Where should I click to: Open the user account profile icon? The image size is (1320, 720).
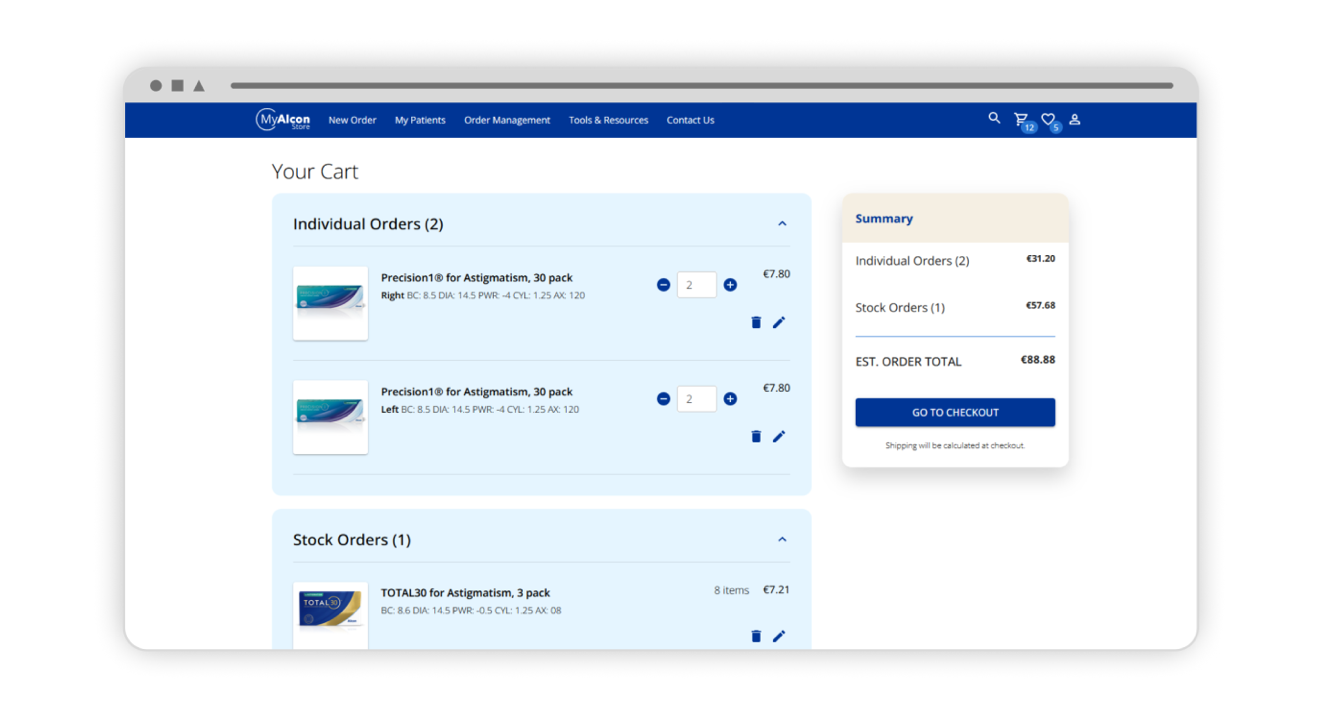point(1075,119)
